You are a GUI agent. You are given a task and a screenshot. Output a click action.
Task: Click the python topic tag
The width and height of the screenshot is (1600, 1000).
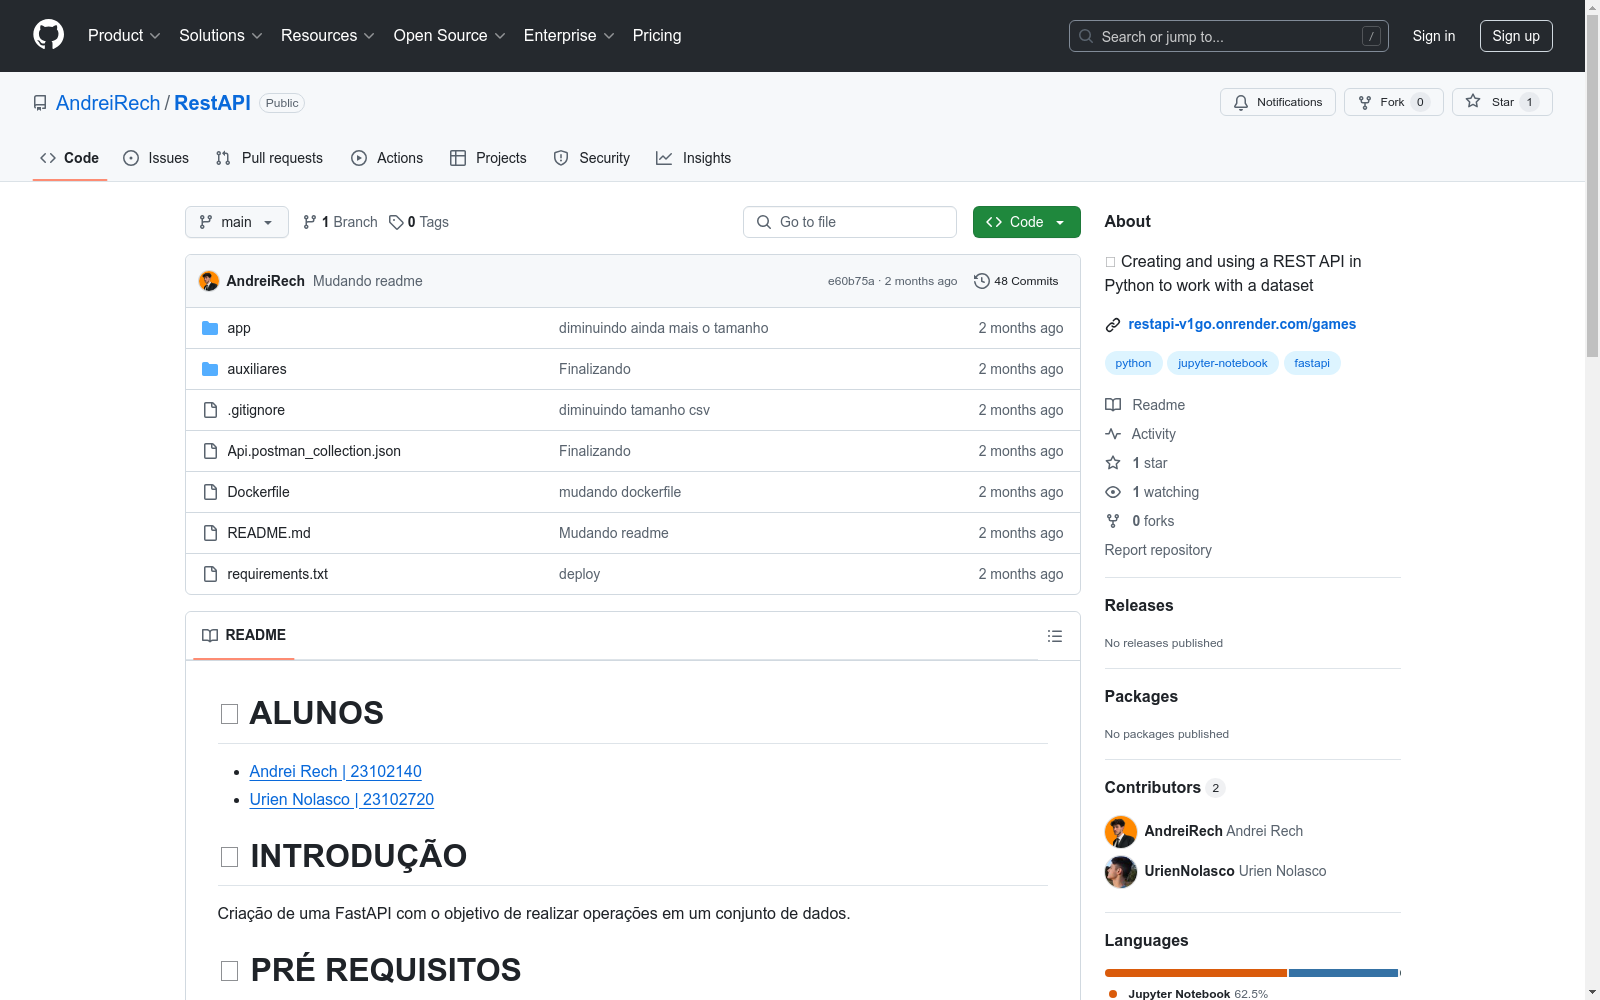click(x=1133, y=363)
